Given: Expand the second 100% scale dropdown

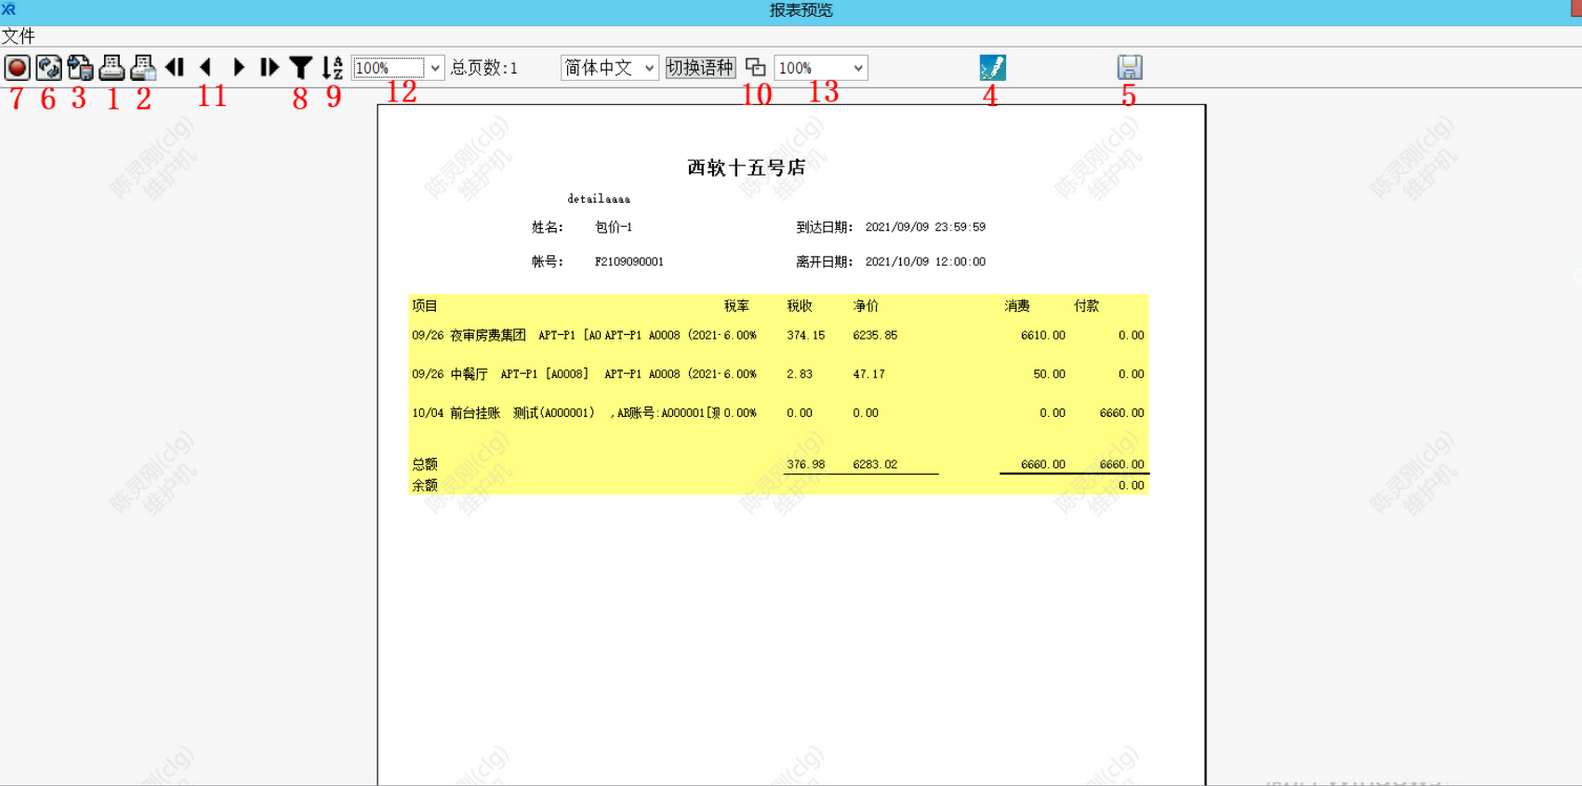Looking at the screenshot, I should point(858,68).
